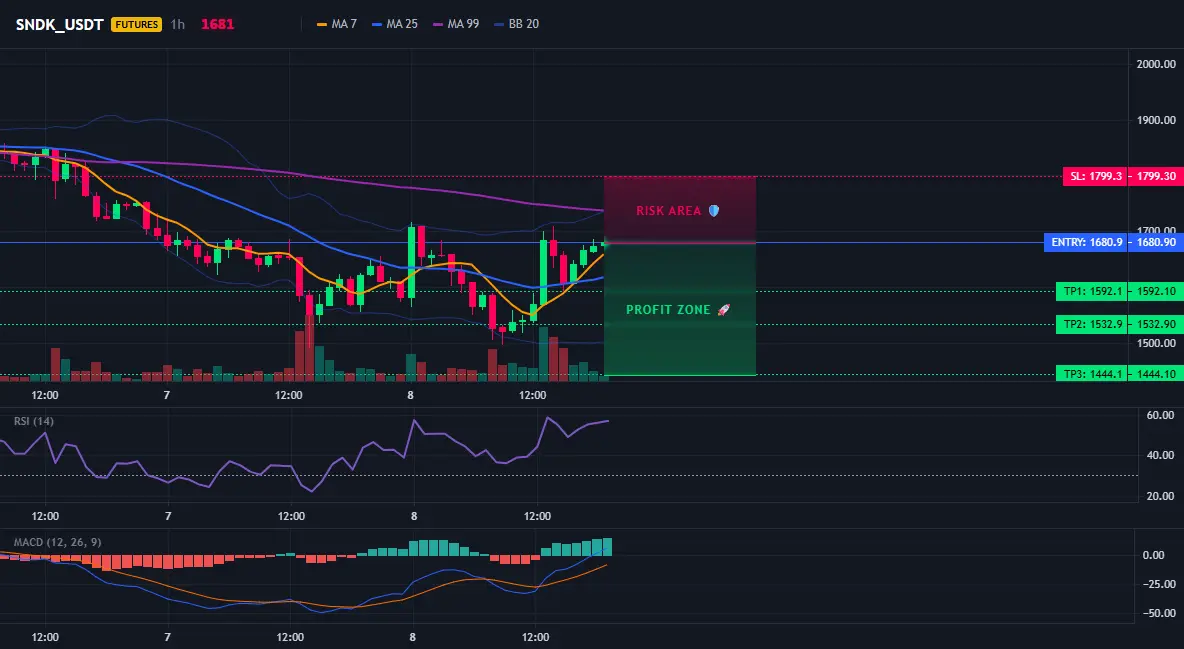This screenshot has width=1184, height=649.
Task: Toggle the BB 20 legend item
Action: pos(516,24)
